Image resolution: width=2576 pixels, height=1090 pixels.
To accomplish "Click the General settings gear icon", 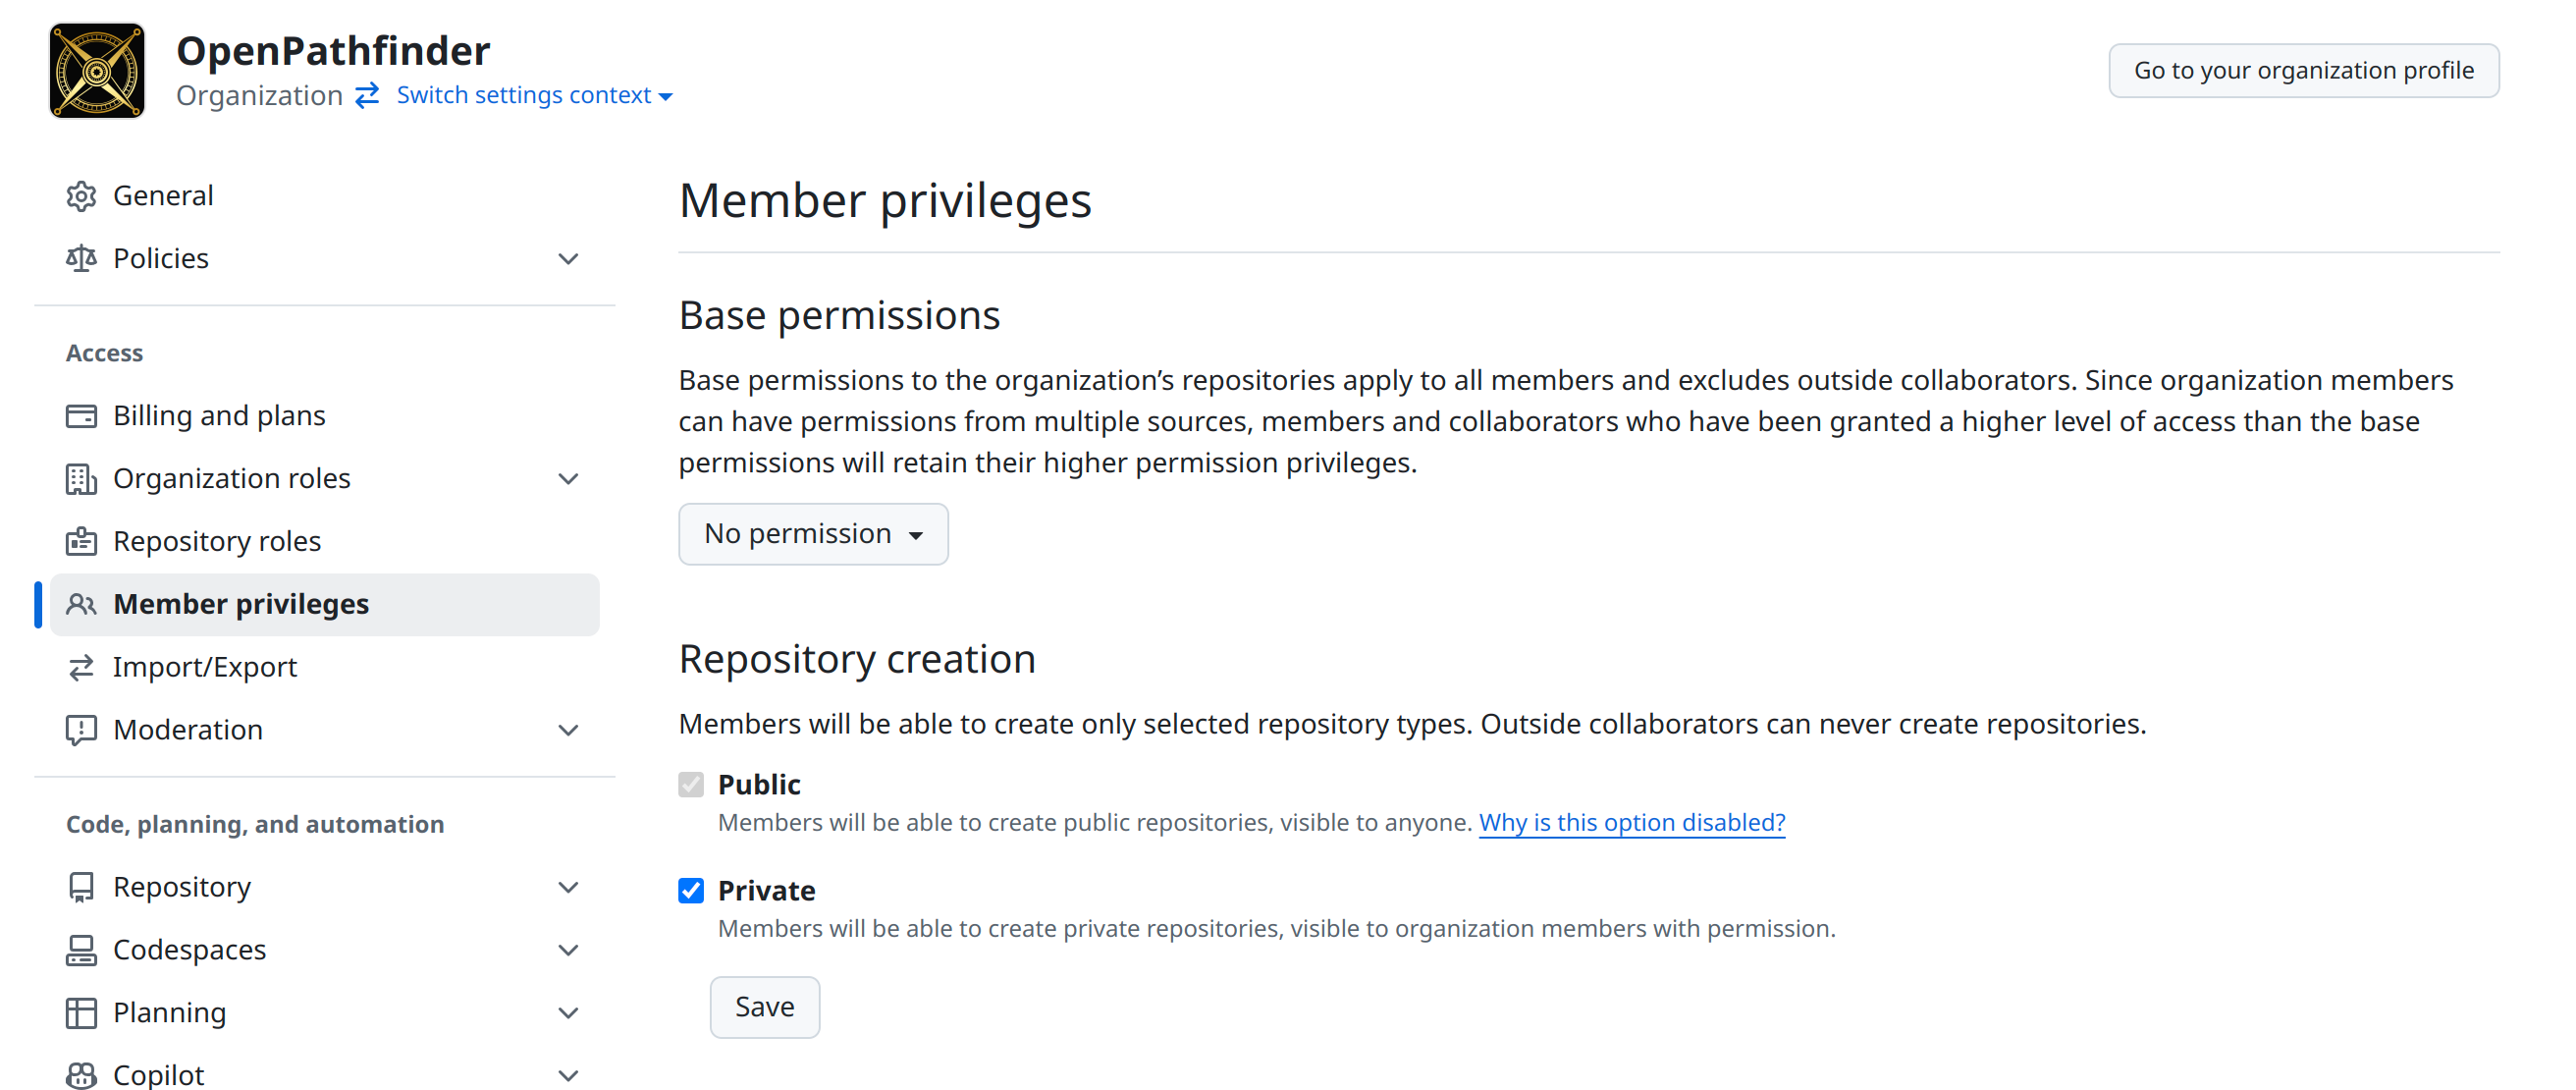I will coord(81,196).
